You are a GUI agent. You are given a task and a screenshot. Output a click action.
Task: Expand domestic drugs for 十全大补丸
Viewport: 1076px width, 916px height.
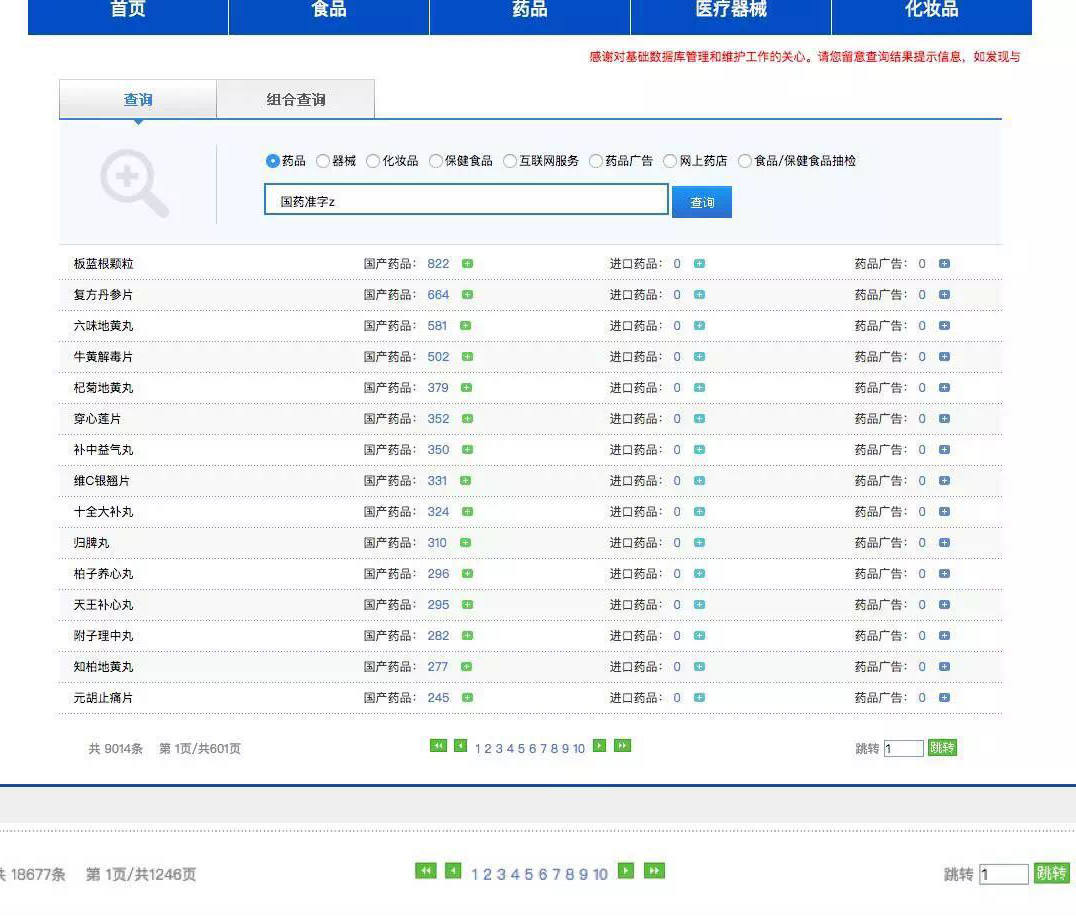(x=467, y=512)
